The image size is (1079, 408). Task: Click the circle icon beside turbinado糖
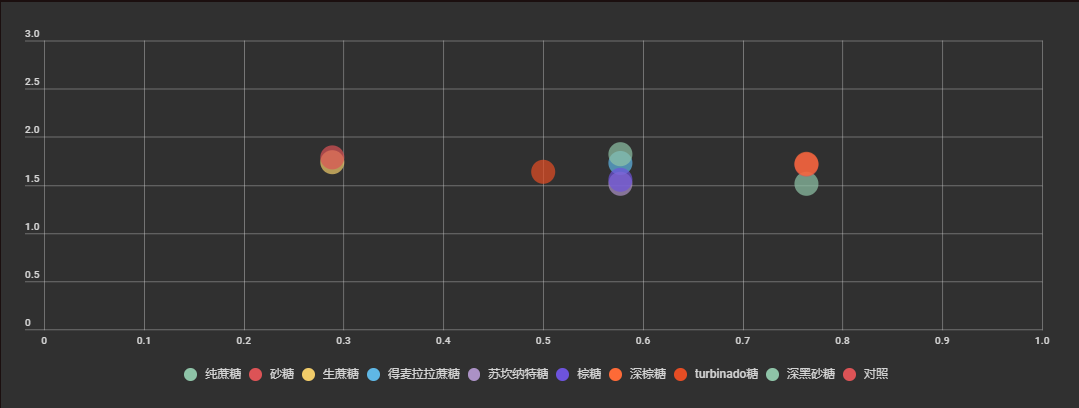pos(681,374)
